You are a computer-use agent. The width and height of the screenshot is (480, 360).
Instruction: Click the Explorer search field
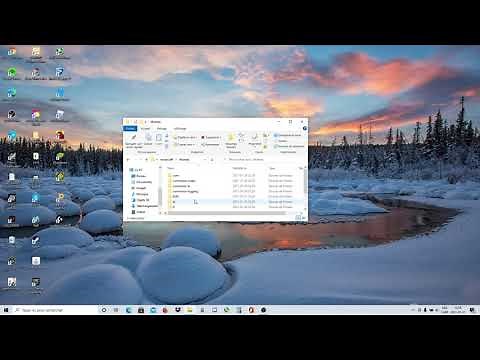coord(264,160)
